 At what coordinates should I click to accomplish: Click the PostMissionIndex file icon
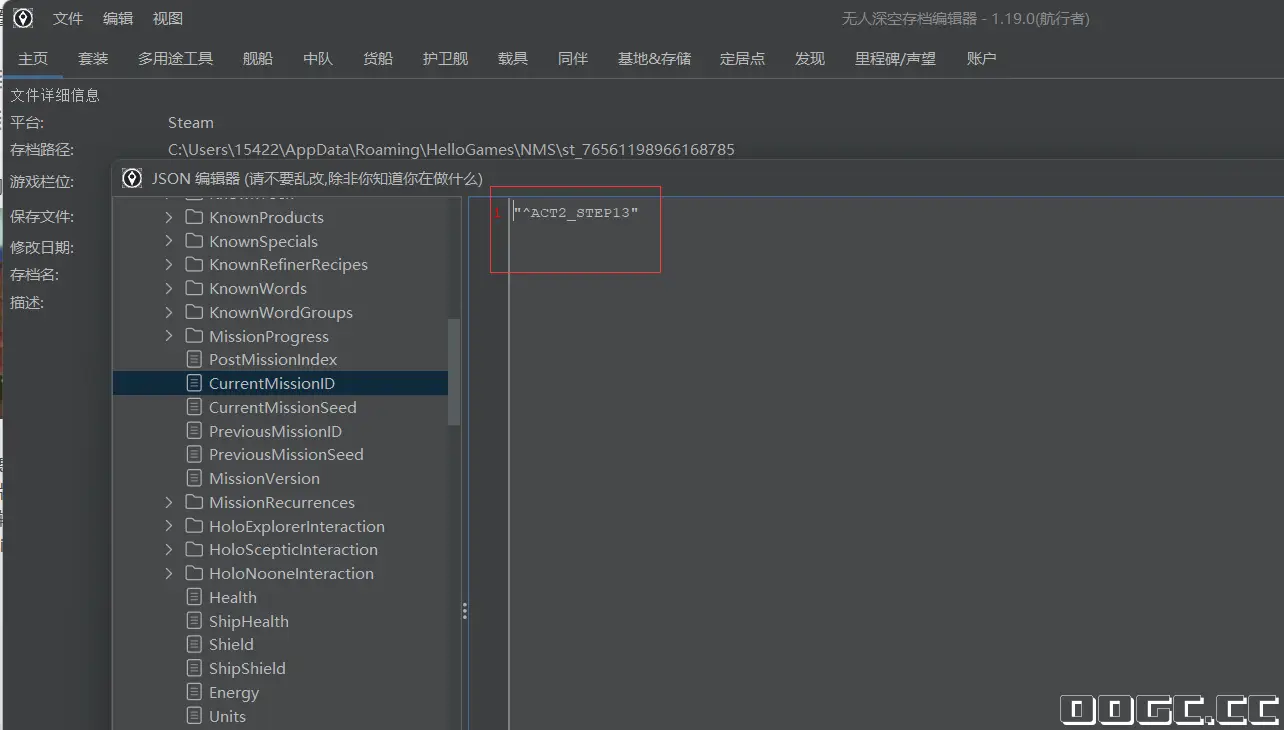(x=194, y=359)
